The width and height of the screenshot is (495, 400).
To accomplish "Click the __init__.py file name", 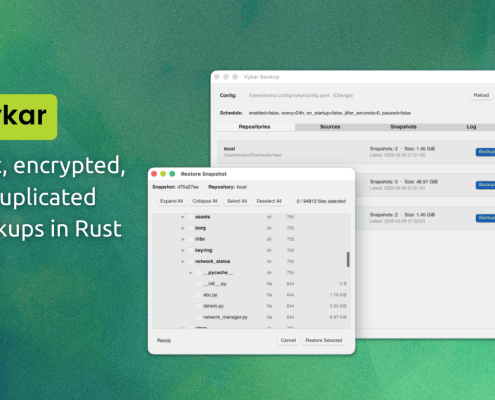I will (215, 284).
